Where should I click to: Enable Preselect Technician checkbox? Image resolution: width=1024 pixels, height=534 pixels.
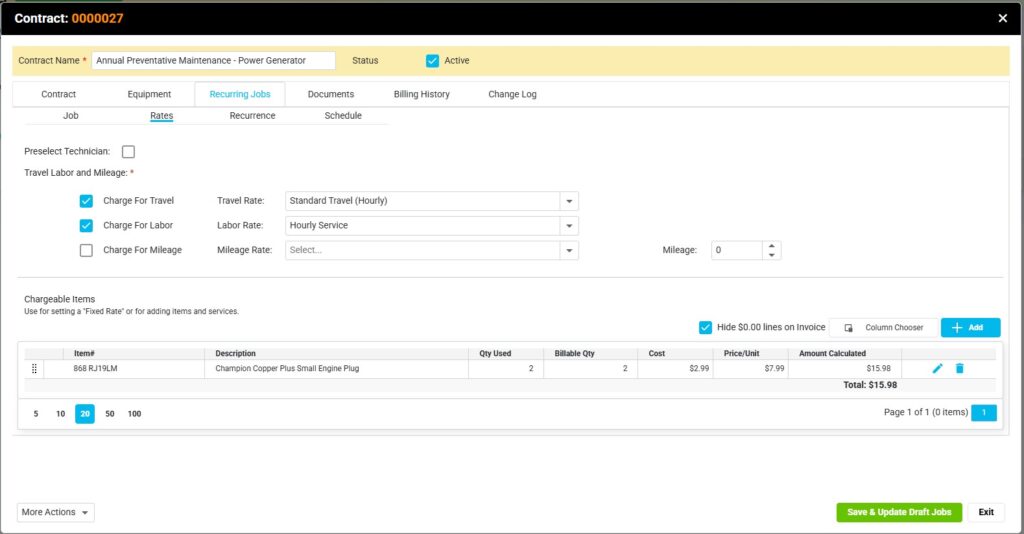(129, 151)
